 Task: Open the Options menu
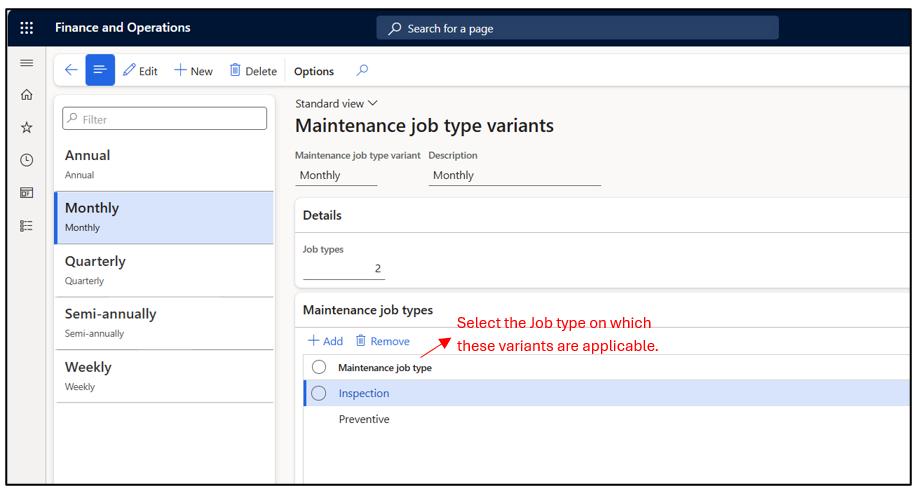pos(313,71)
